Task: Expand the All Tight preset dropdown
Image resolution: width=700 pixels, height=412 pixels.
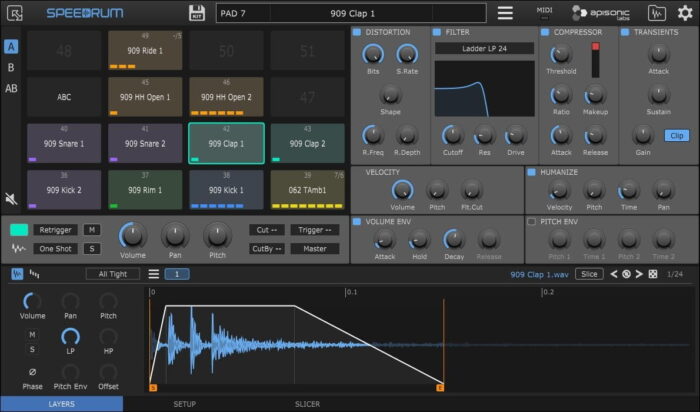Action: click(x=112, y=274)
